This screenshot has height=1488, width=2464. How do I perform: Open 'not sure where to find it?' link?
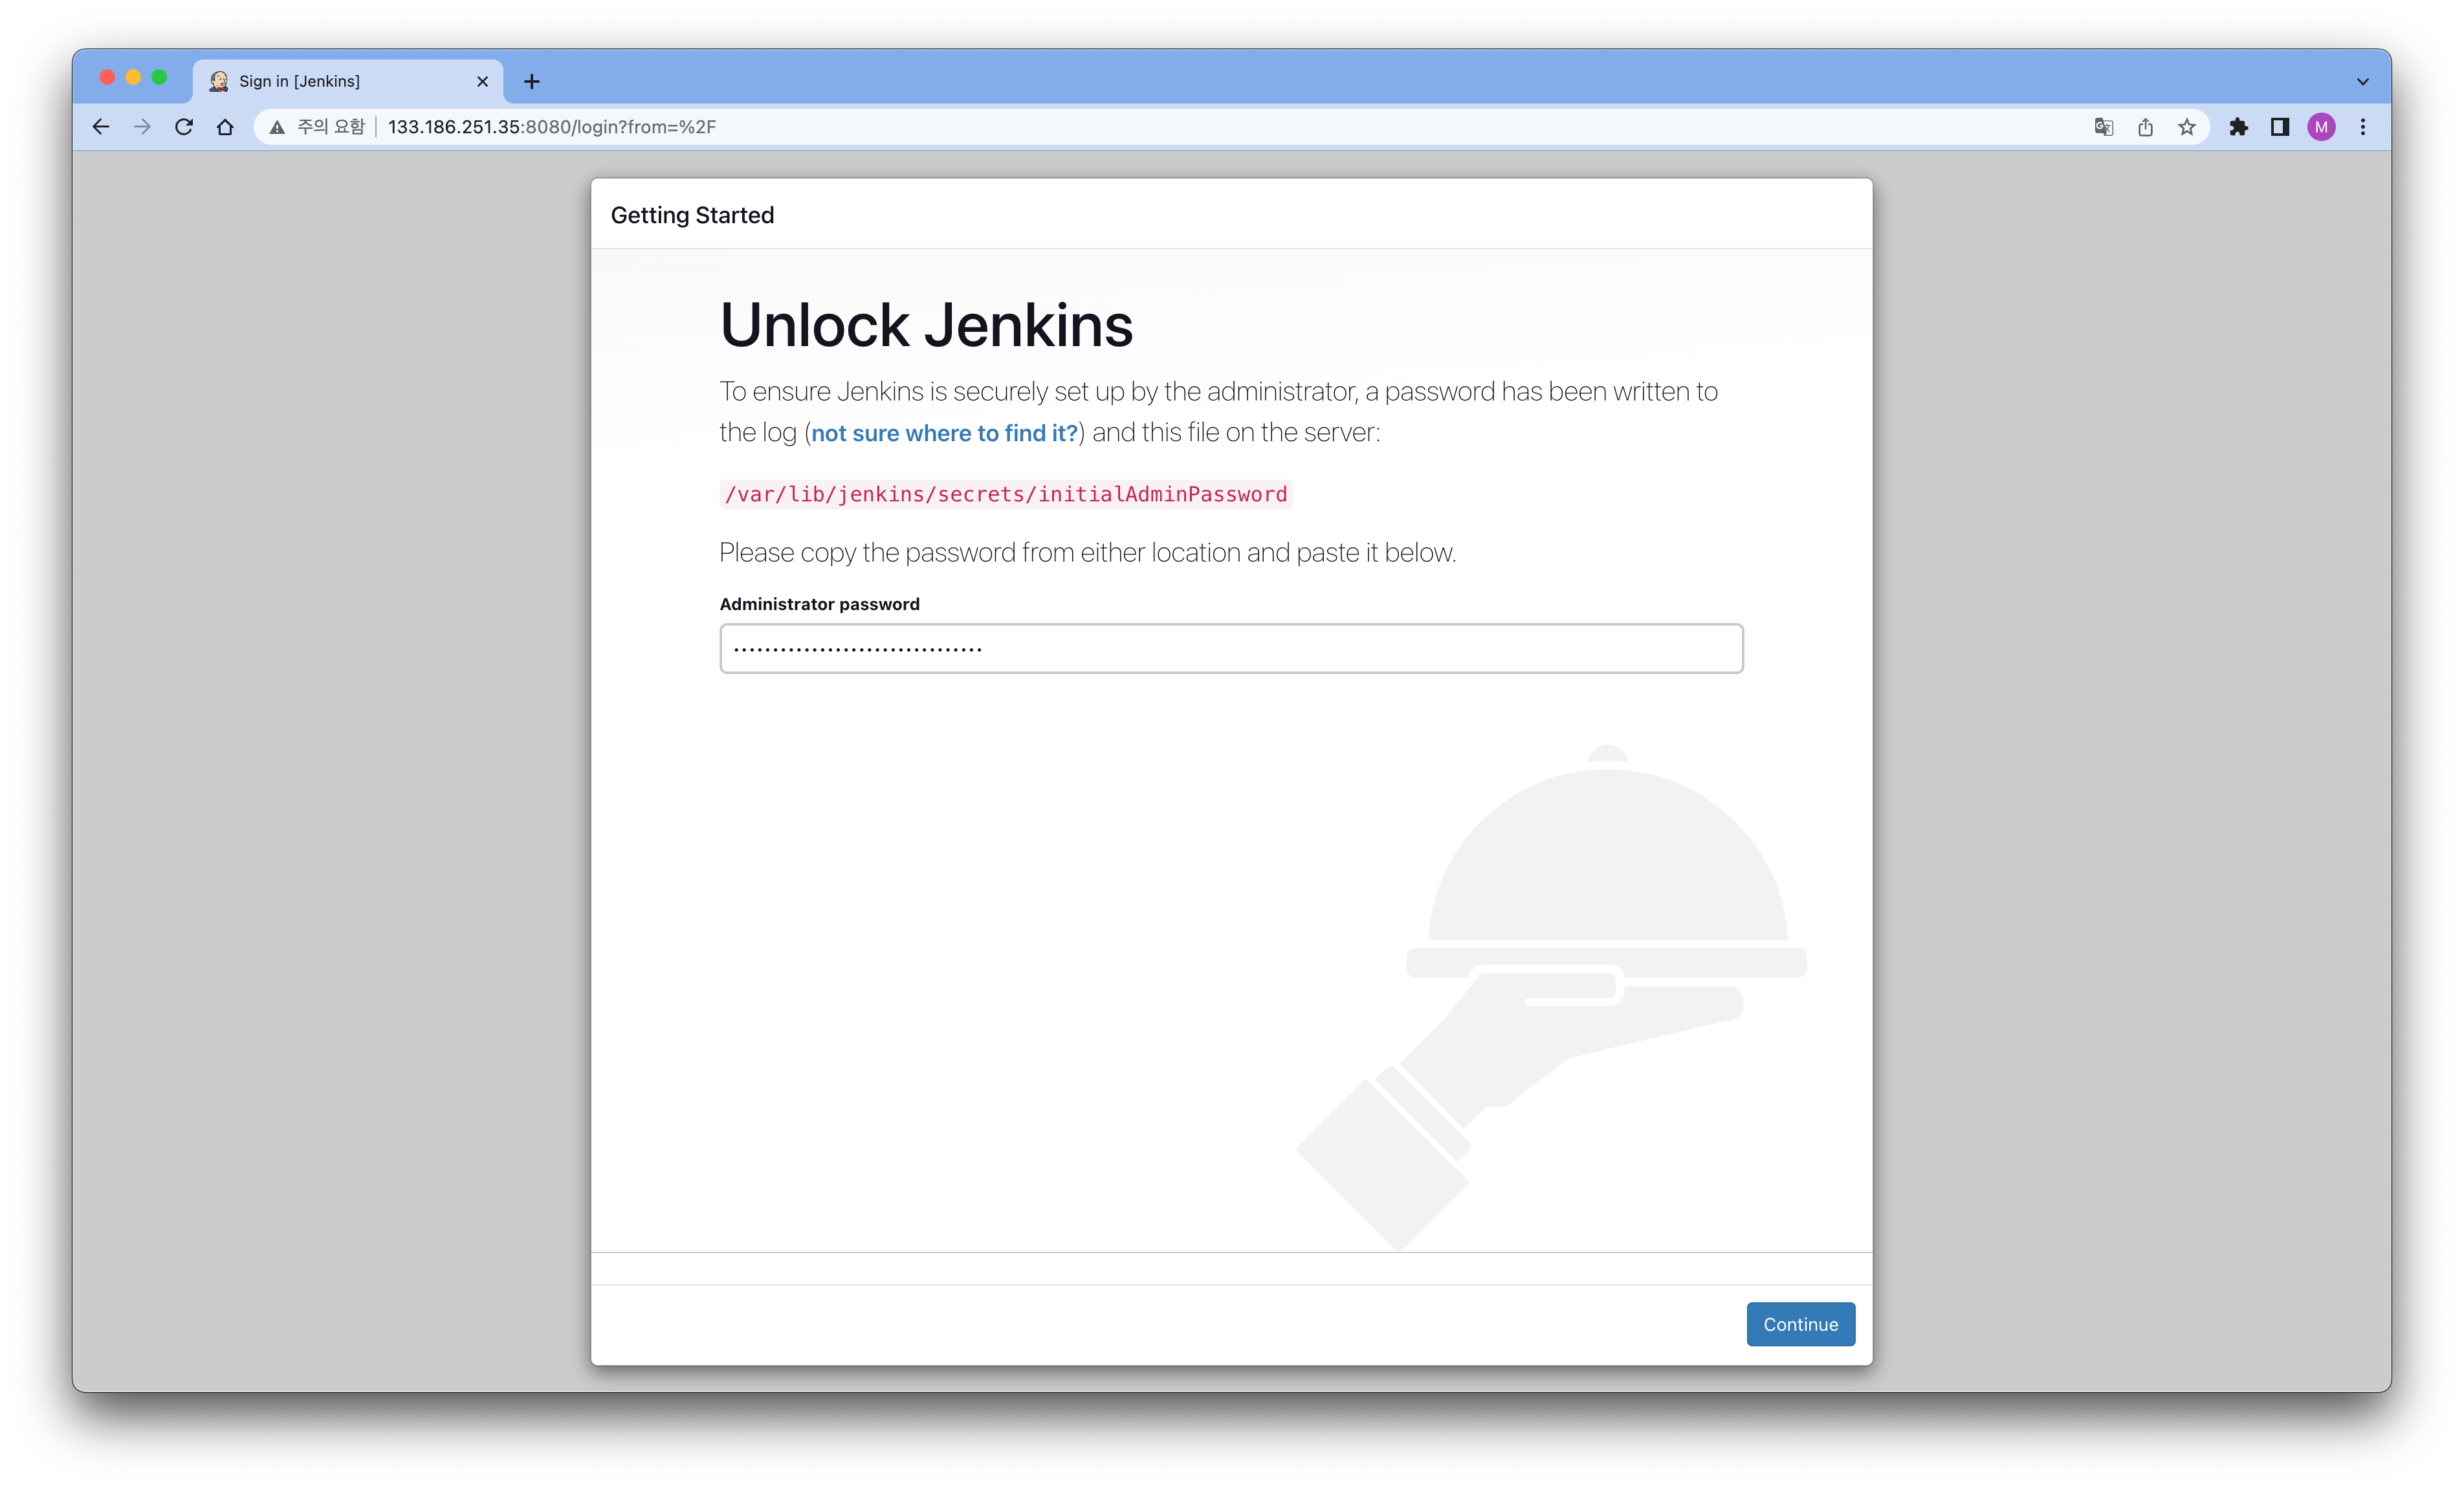tap(944, 433)
